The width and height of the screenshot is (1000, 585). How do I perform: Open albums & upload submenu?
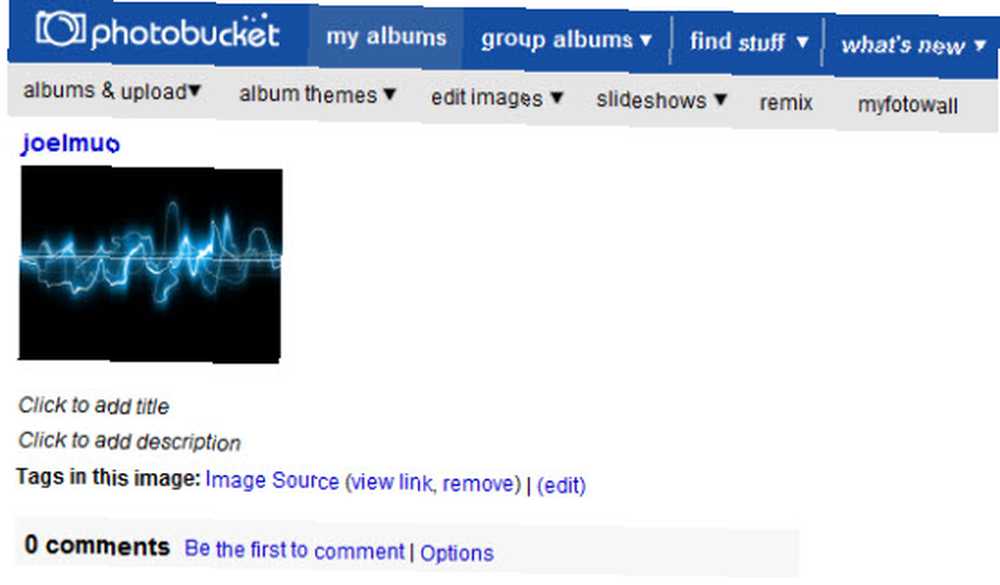pos(112,91)
